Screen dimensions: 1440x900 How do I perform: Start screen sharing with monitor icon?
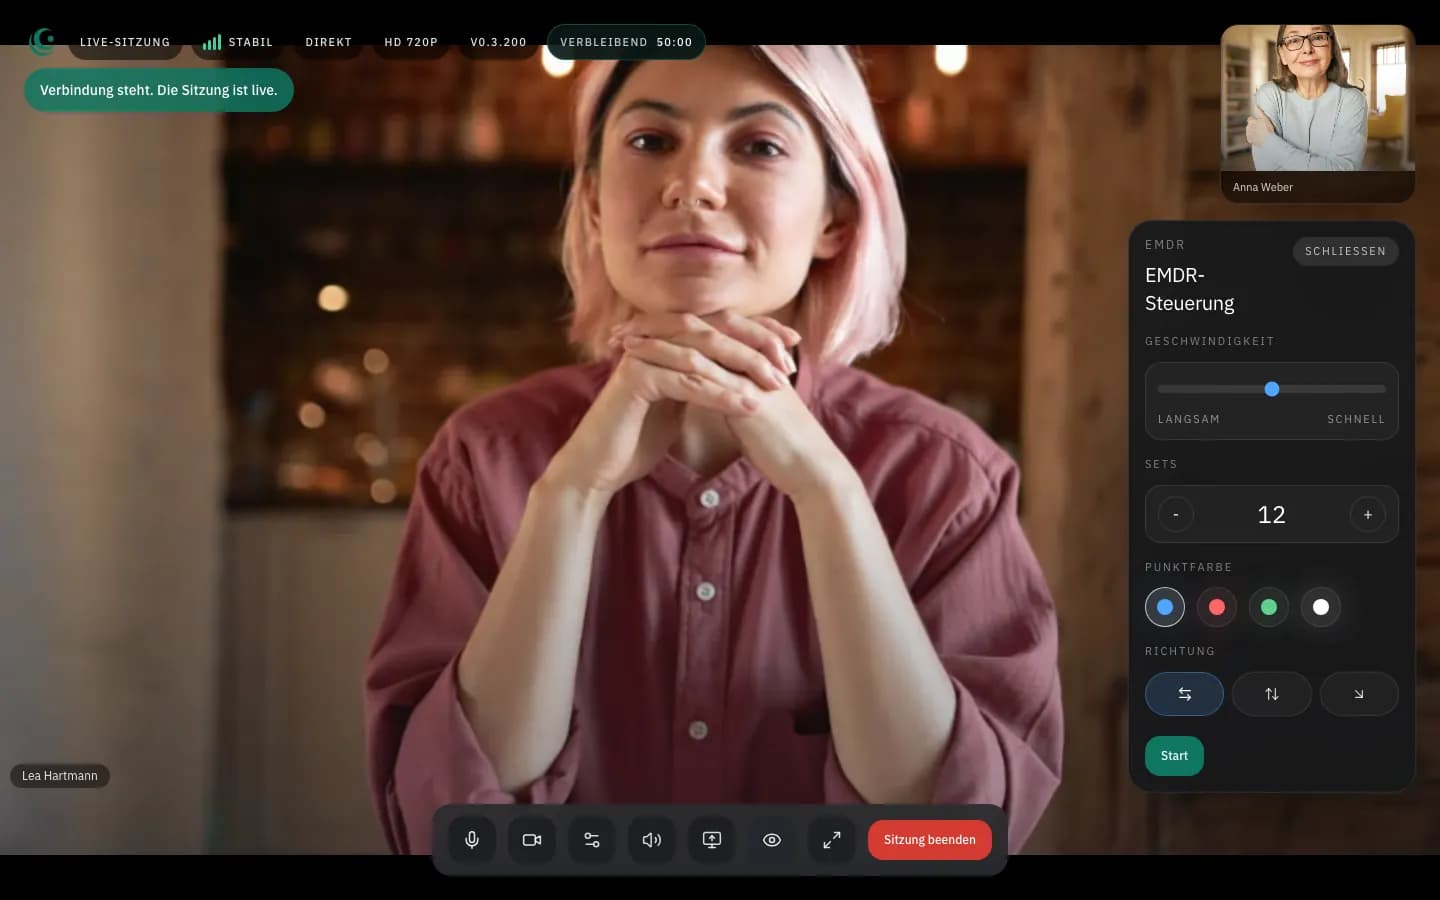[x=712, y=840]
